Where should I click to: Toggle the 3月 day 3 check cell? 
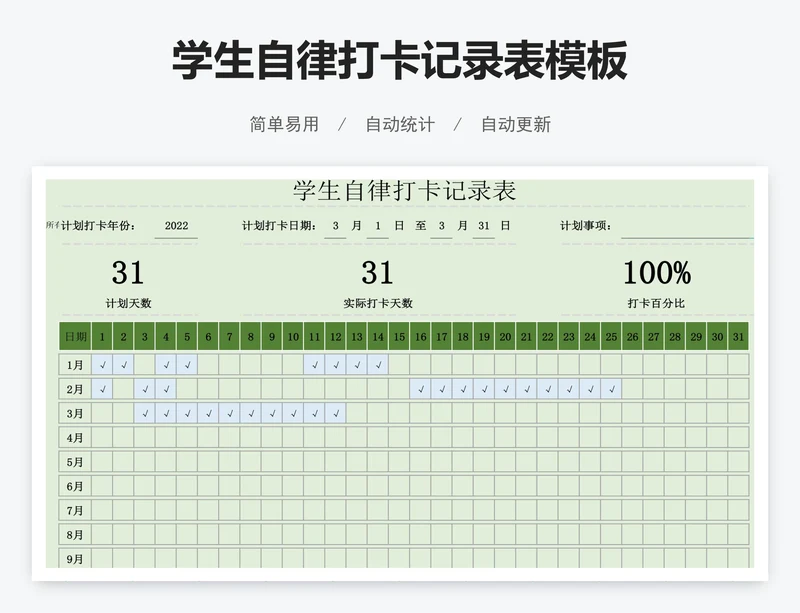pyautogui.click(x=145, y=413)
